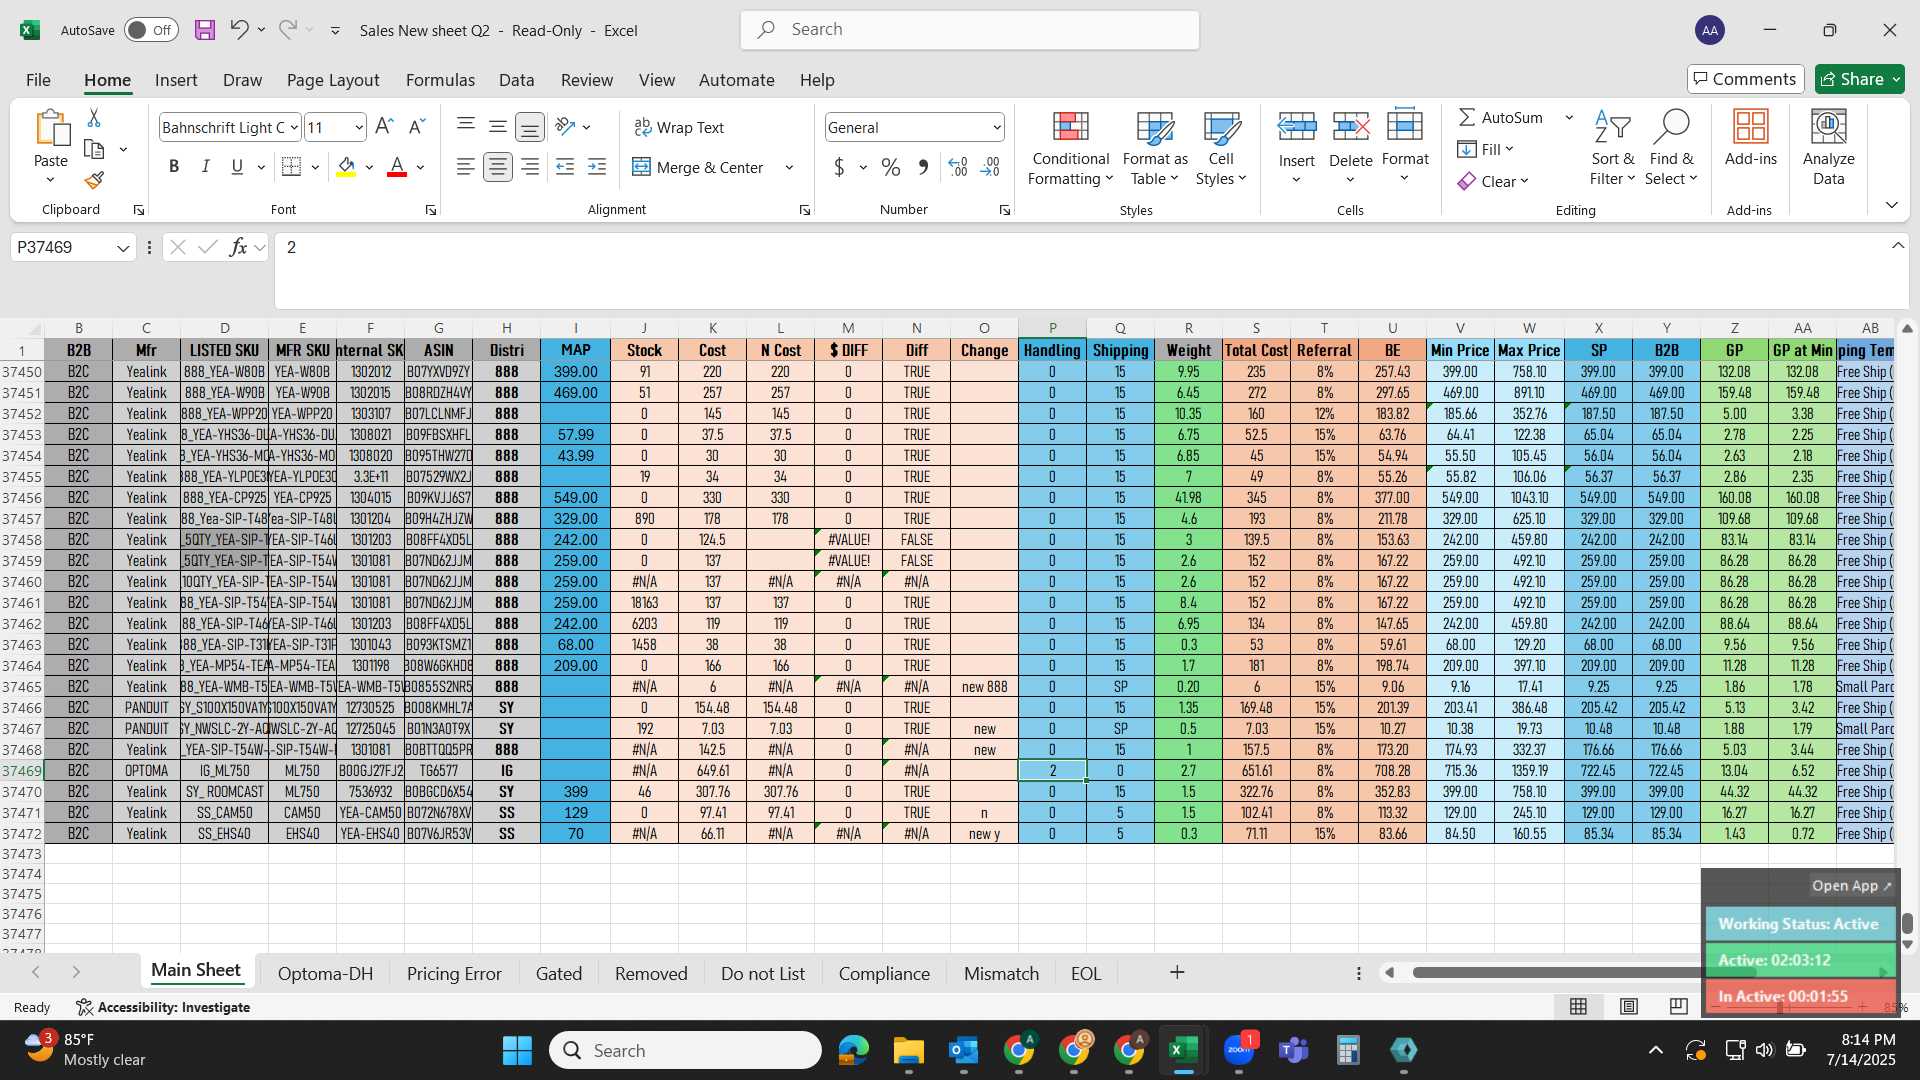This screenshot has width=1920, height=1080.
Task: Toggle Align Left alignment
Action: (x=466, y=168)
